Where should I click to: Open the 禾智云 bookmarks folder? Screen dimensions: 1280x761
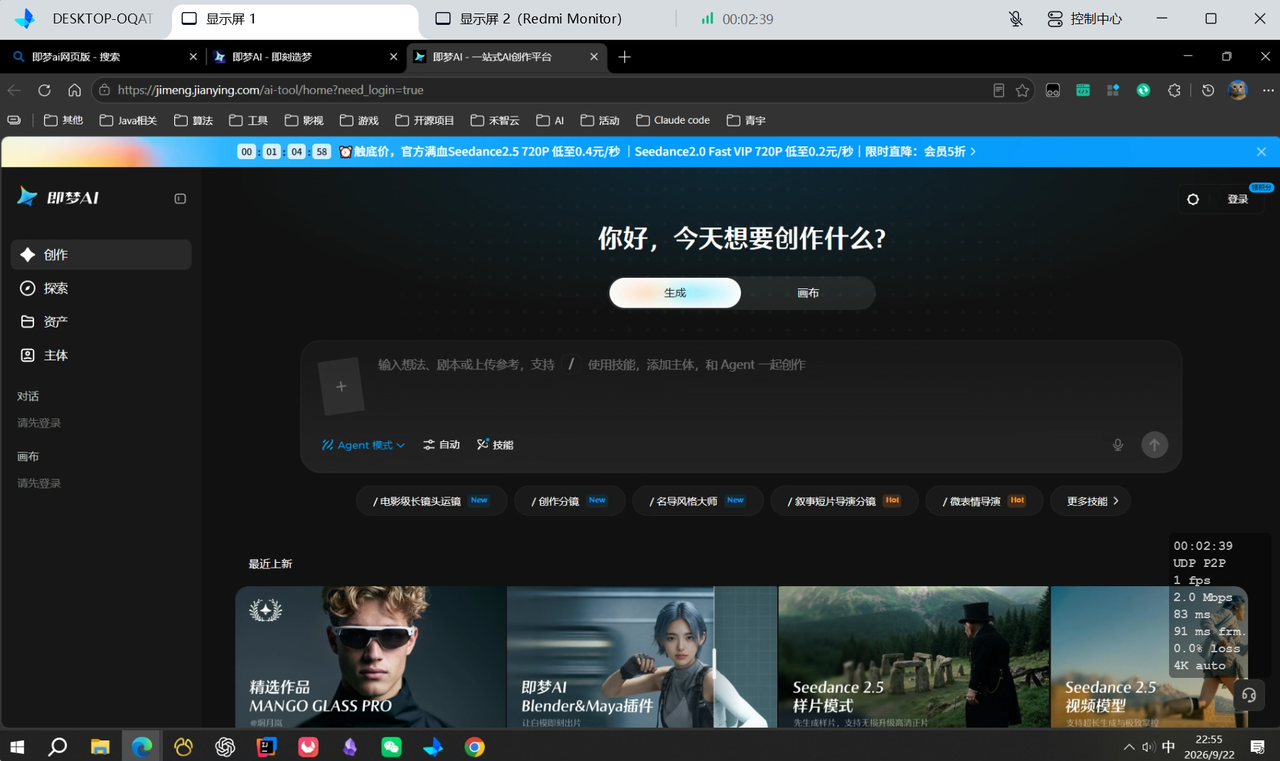496,120
